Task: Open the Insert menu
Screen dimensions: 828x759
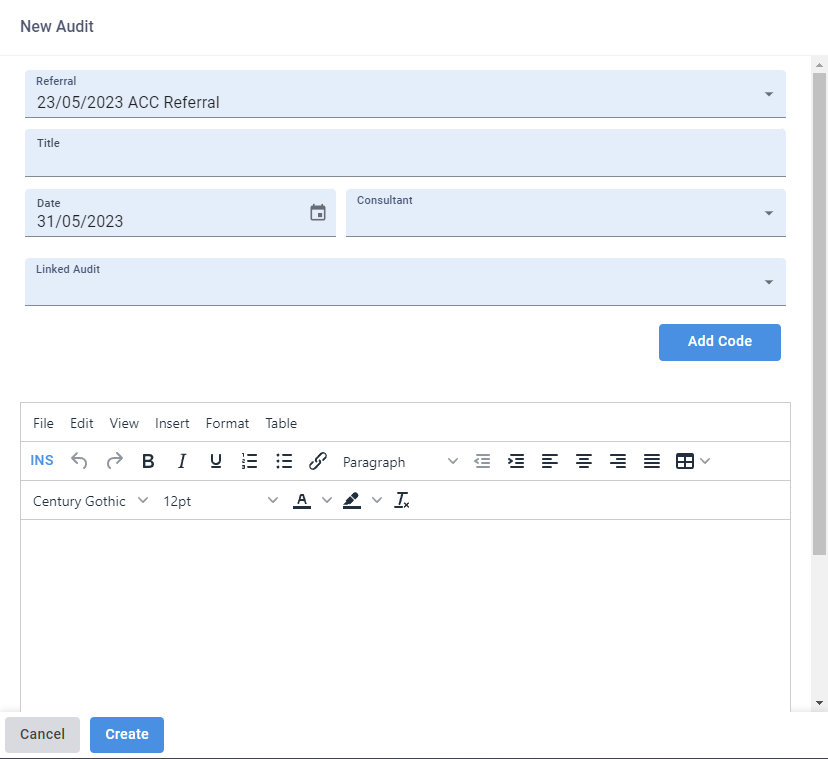Action: pyautogui.click(x=172, y=423)
